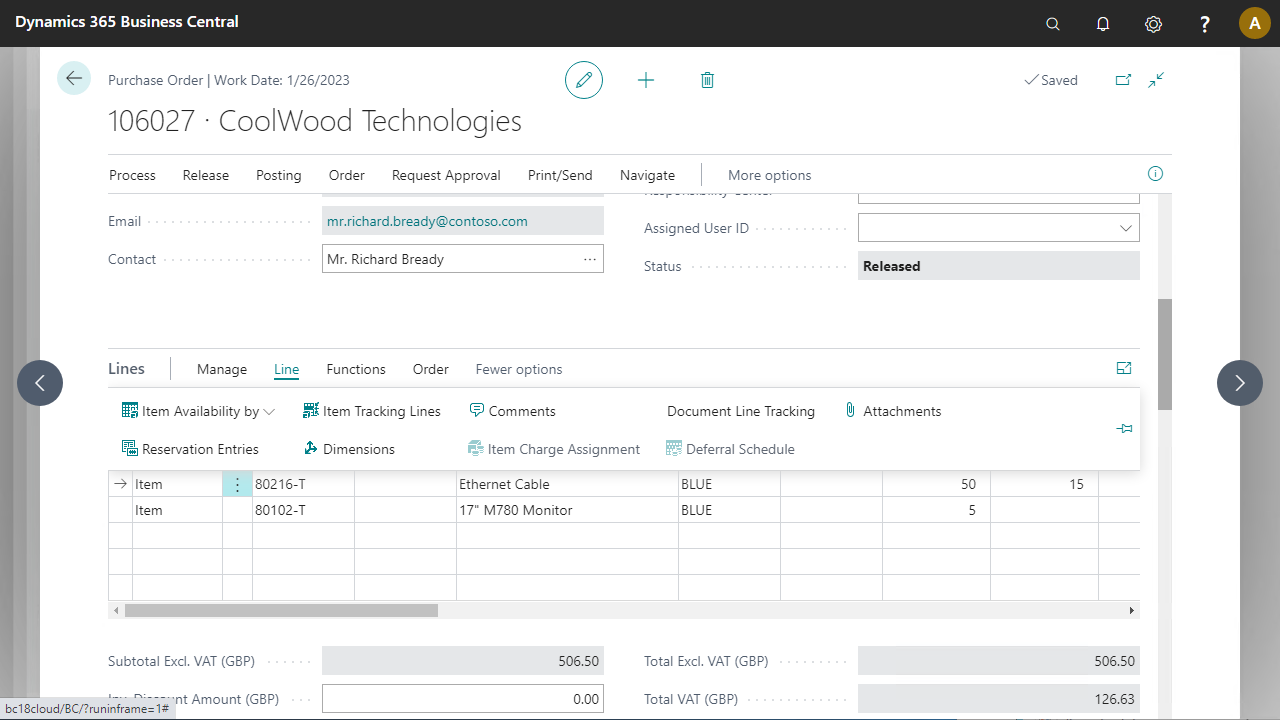The width and height of the screenshot is (1280, 720).
Task: Click the Inv. Discount Amount field
Action: click(463, 699)
